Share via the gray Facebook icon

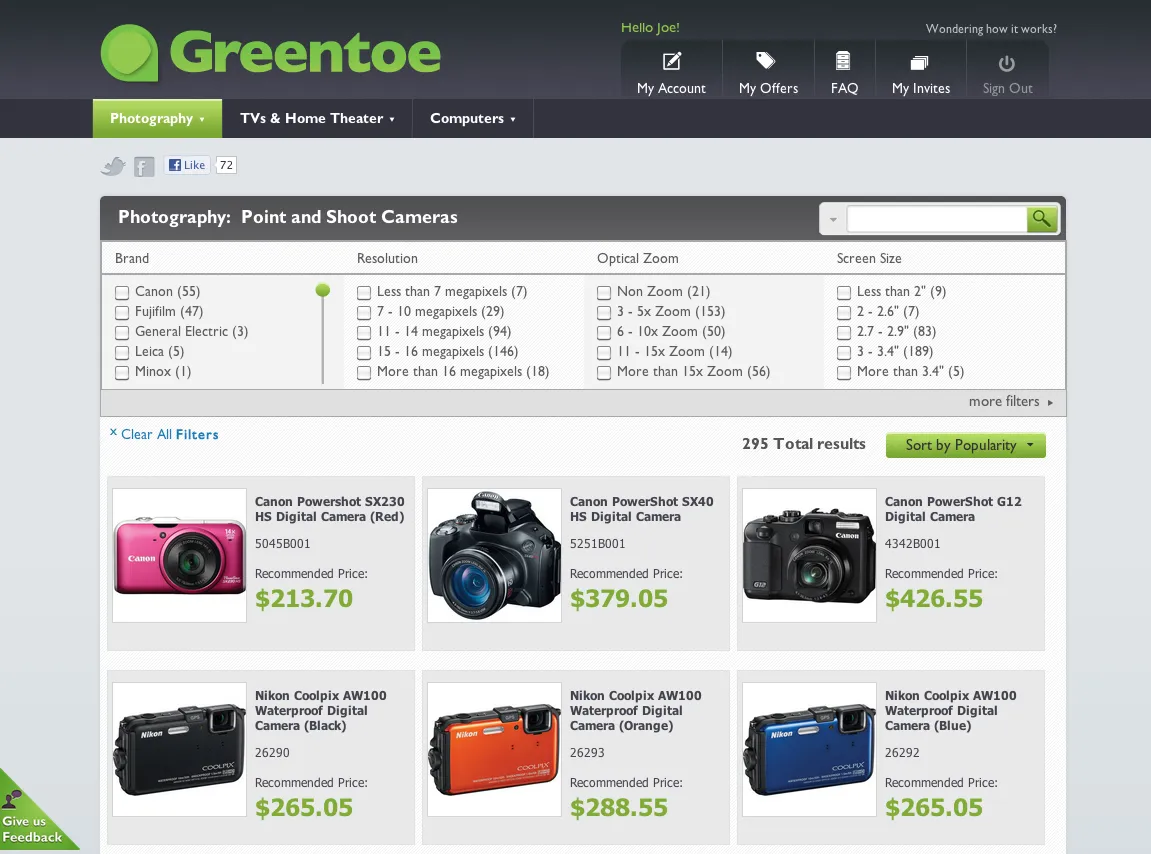point(144,167)
